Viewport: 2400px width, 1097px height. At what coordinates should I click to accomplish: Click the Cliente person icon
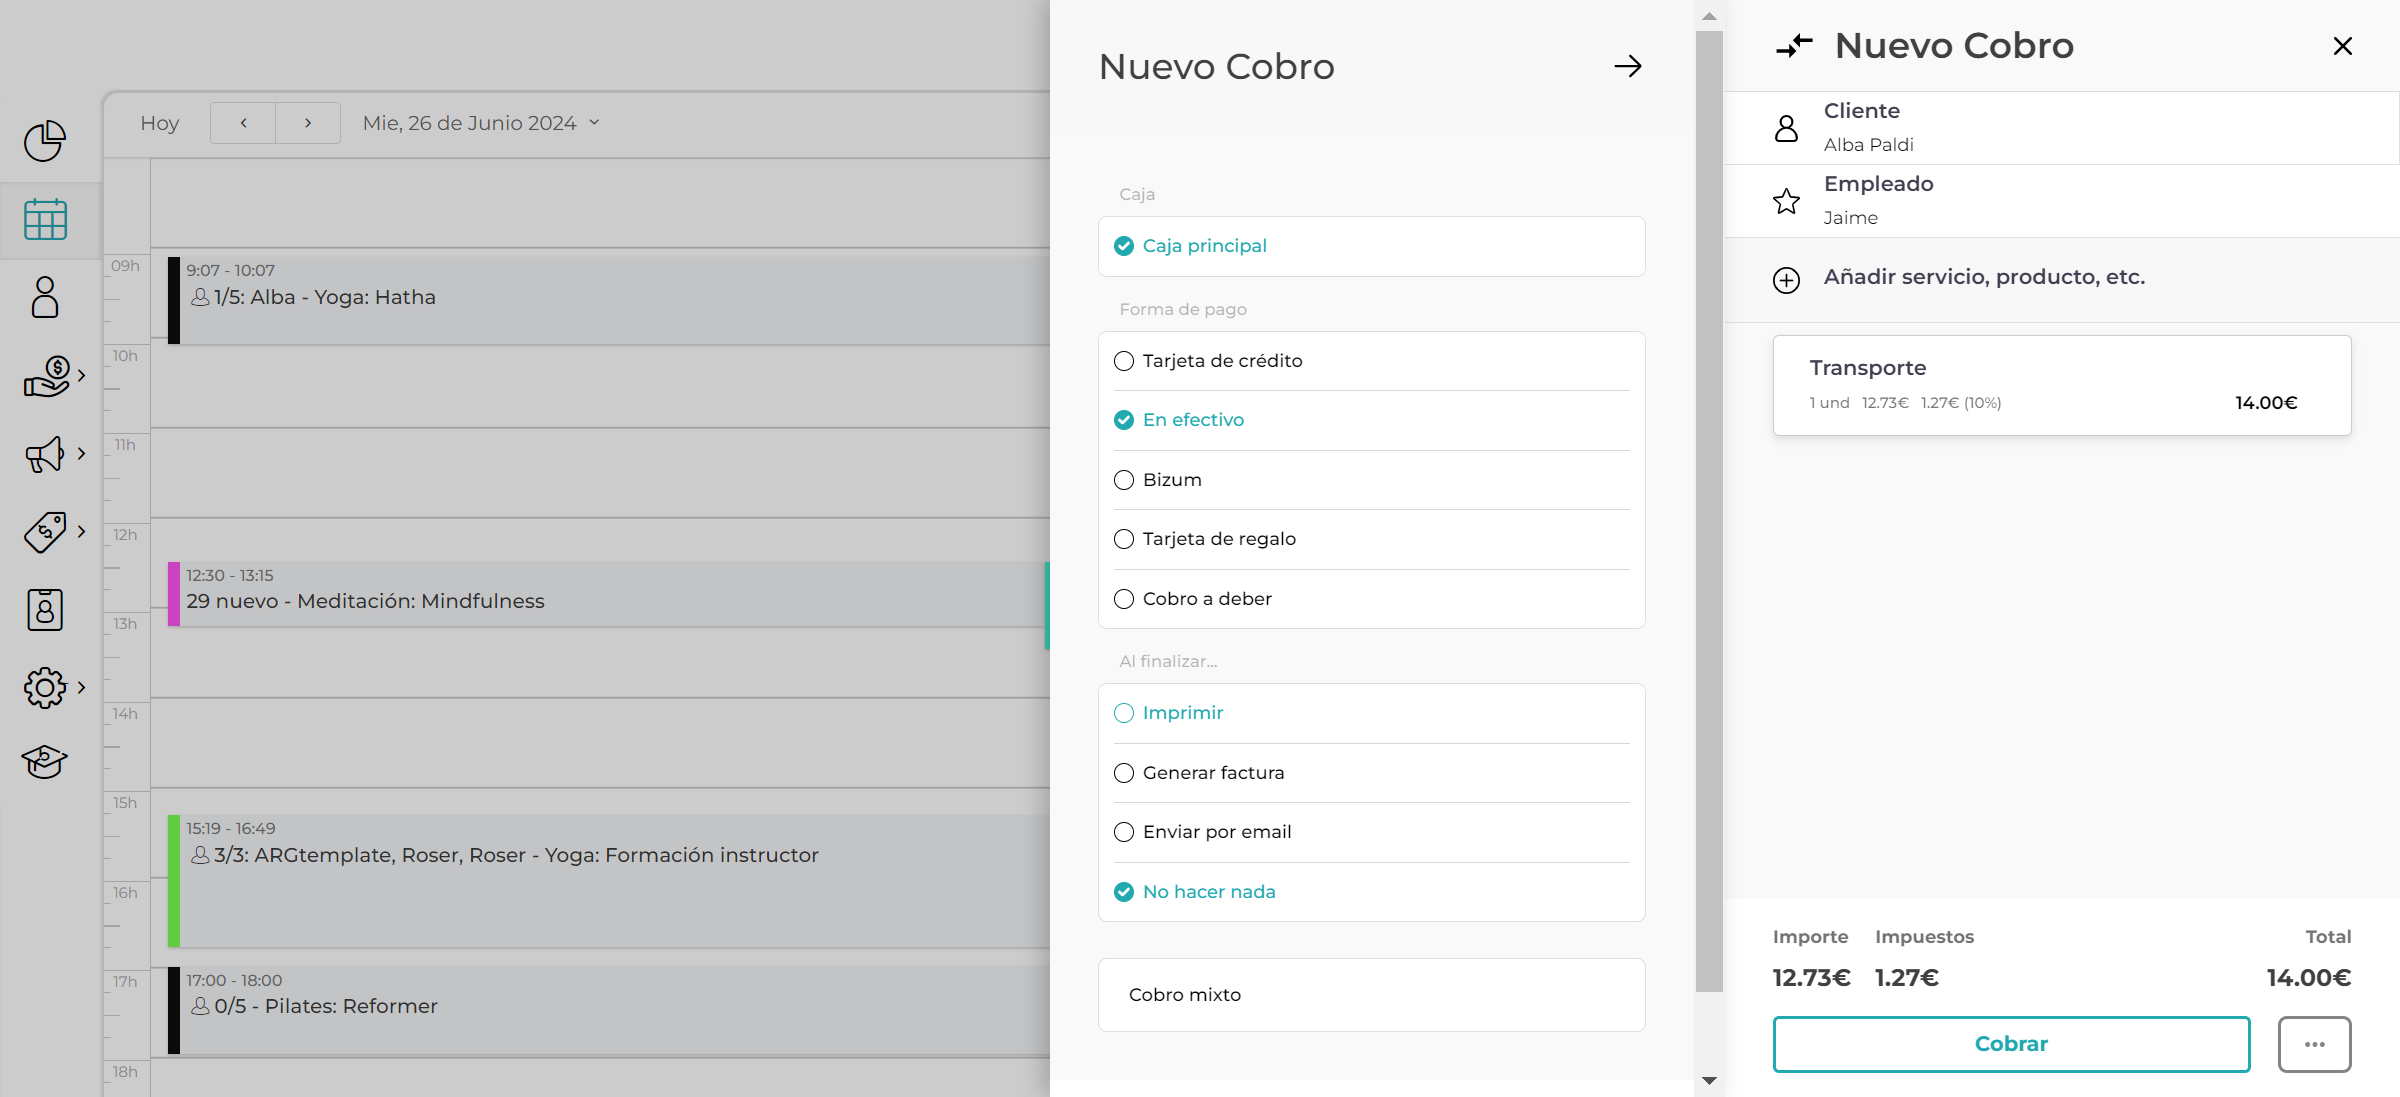1786,128
